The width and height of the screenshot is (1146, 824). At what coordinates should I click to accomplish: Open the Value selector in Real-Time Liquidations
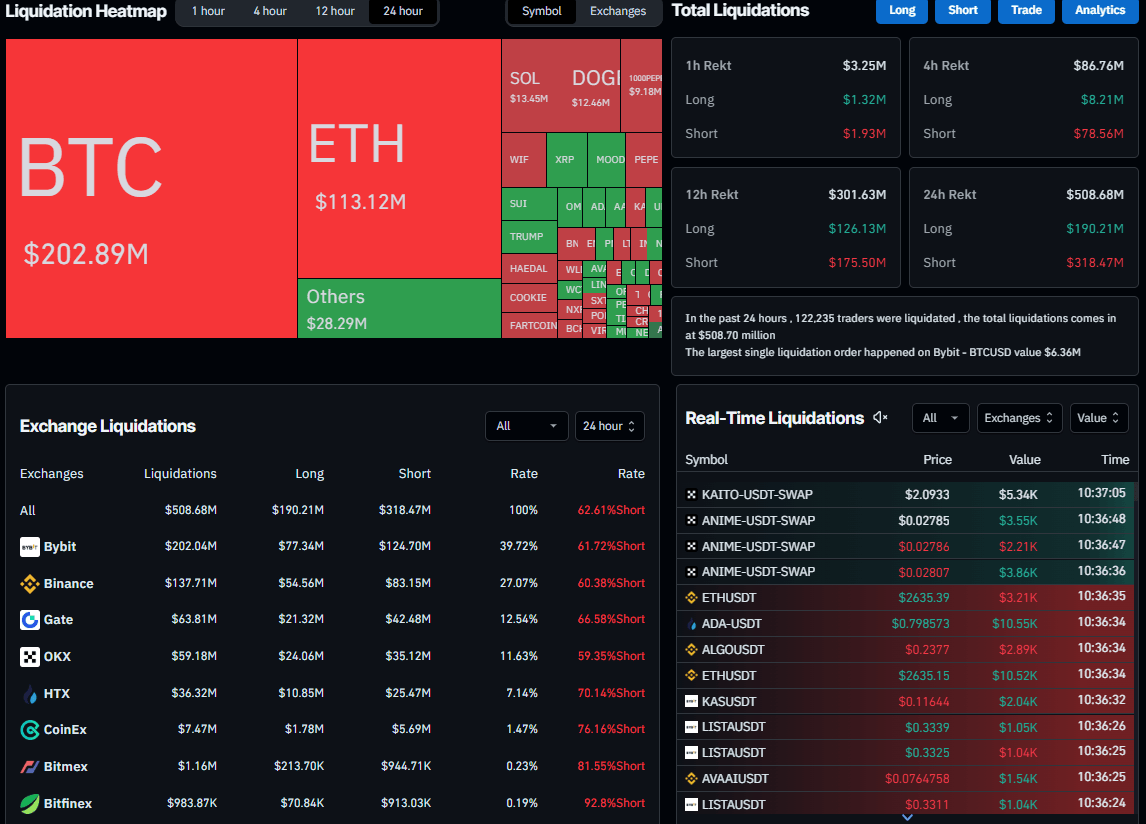coord(1098,418)
